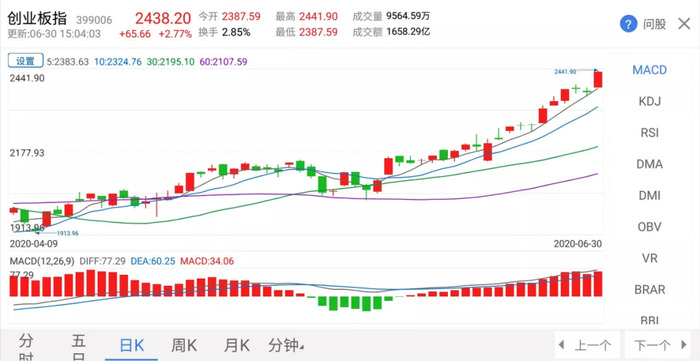Image resolution: width=700 pixels, height=361 pixels.
Task: Click the stock name 创业板指
Action: [37, 18]
